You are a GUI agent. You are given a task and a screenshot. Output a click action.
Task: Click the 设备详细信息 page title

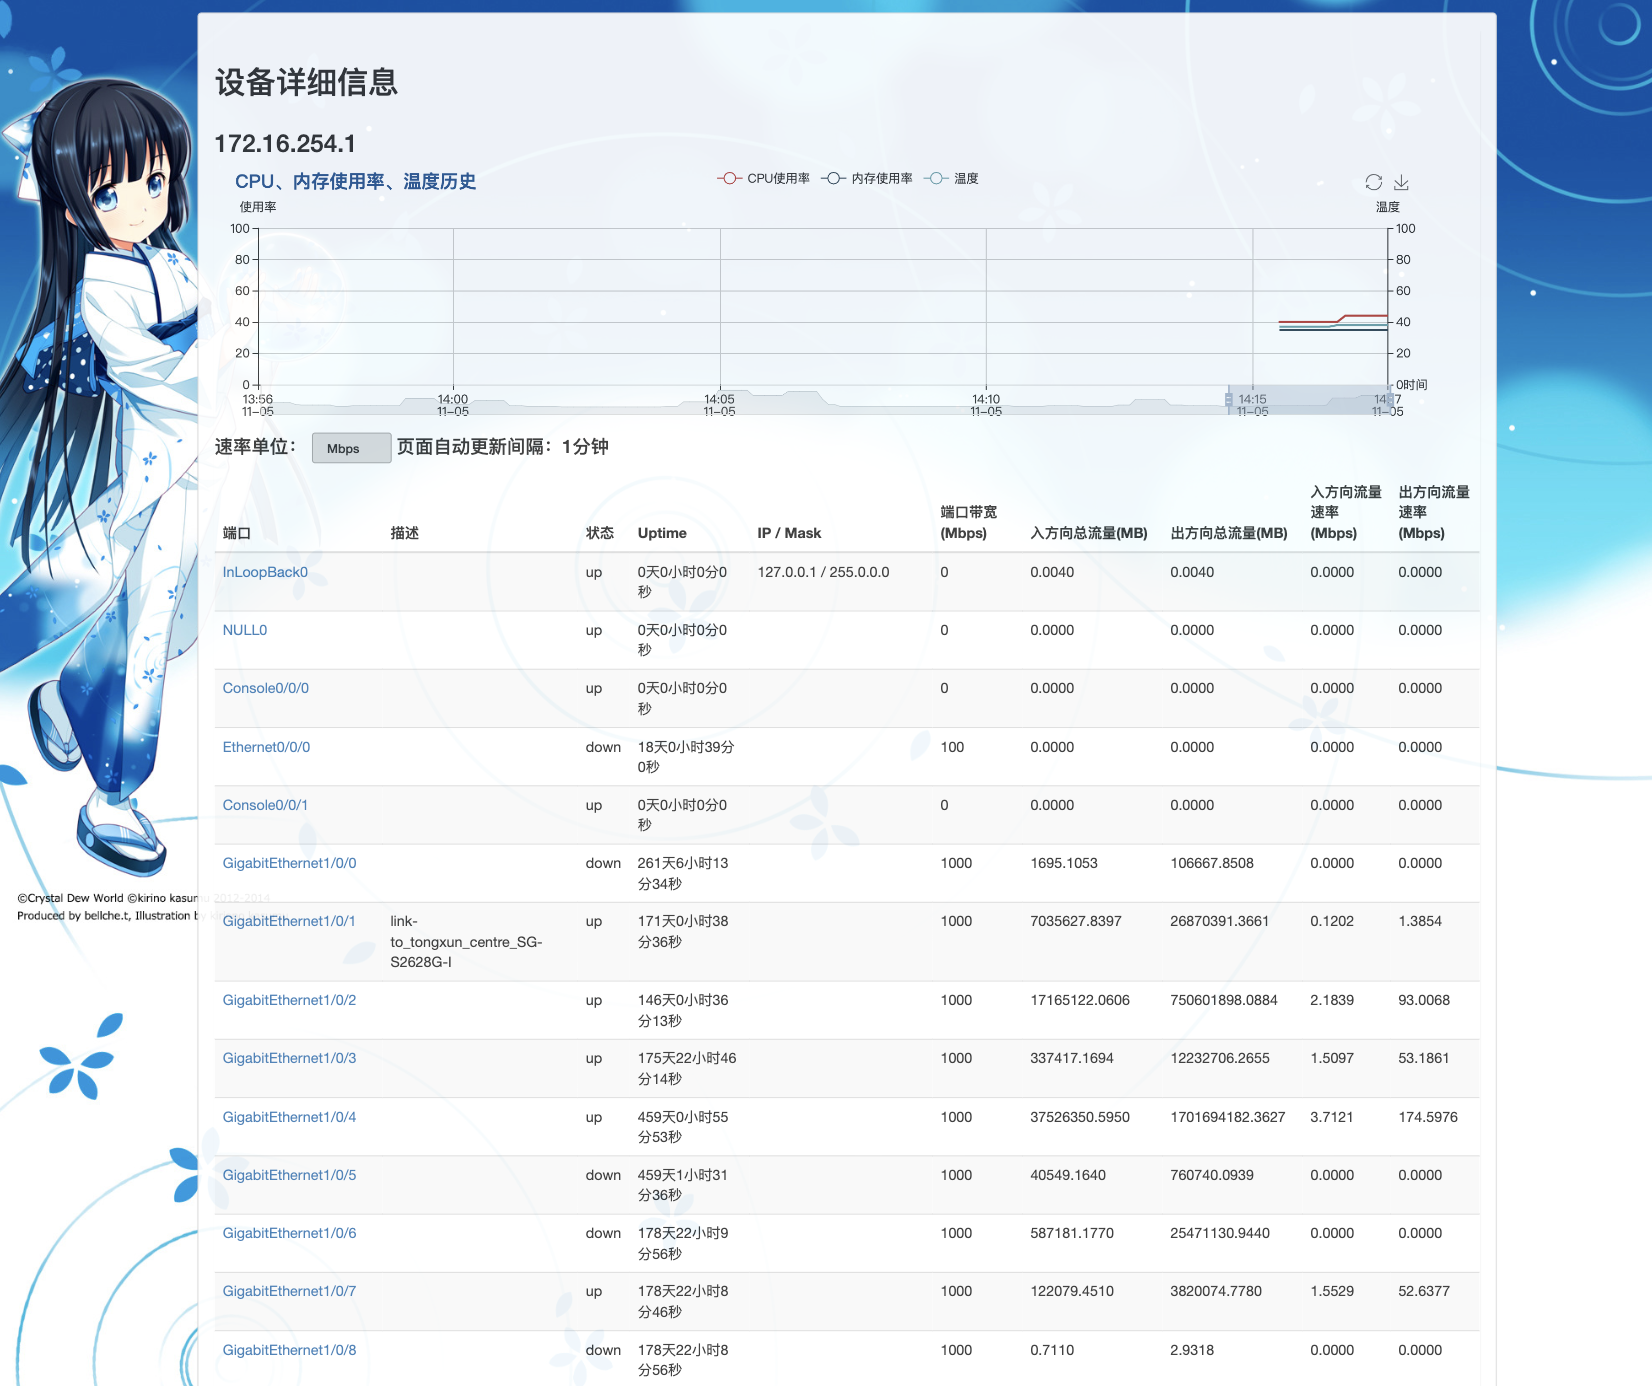[x=306, y=82]
